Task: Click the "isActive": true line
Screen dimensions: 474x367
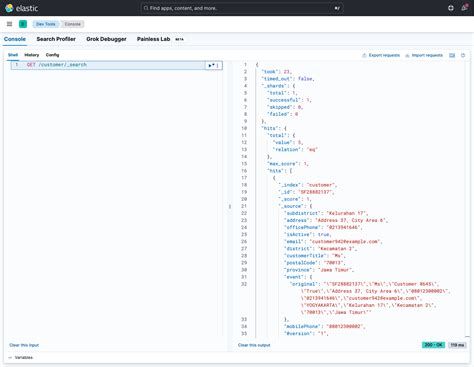Action: (308, 234)
